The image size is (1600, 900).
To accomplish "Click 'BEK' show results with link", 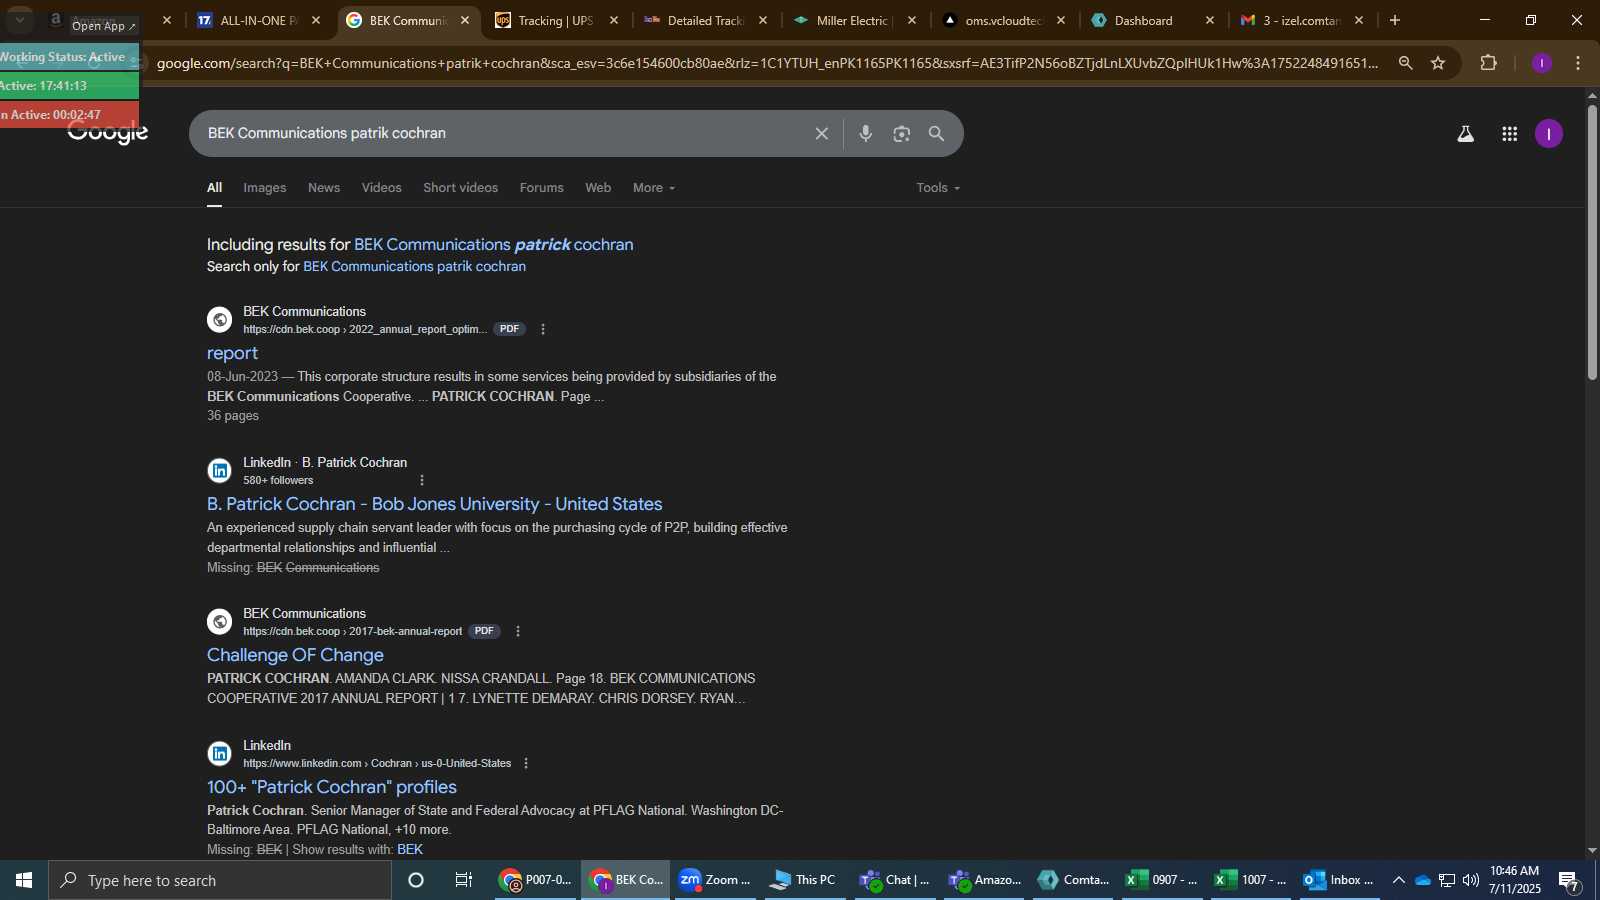I will pyautogui.click(x=410, y=850).
